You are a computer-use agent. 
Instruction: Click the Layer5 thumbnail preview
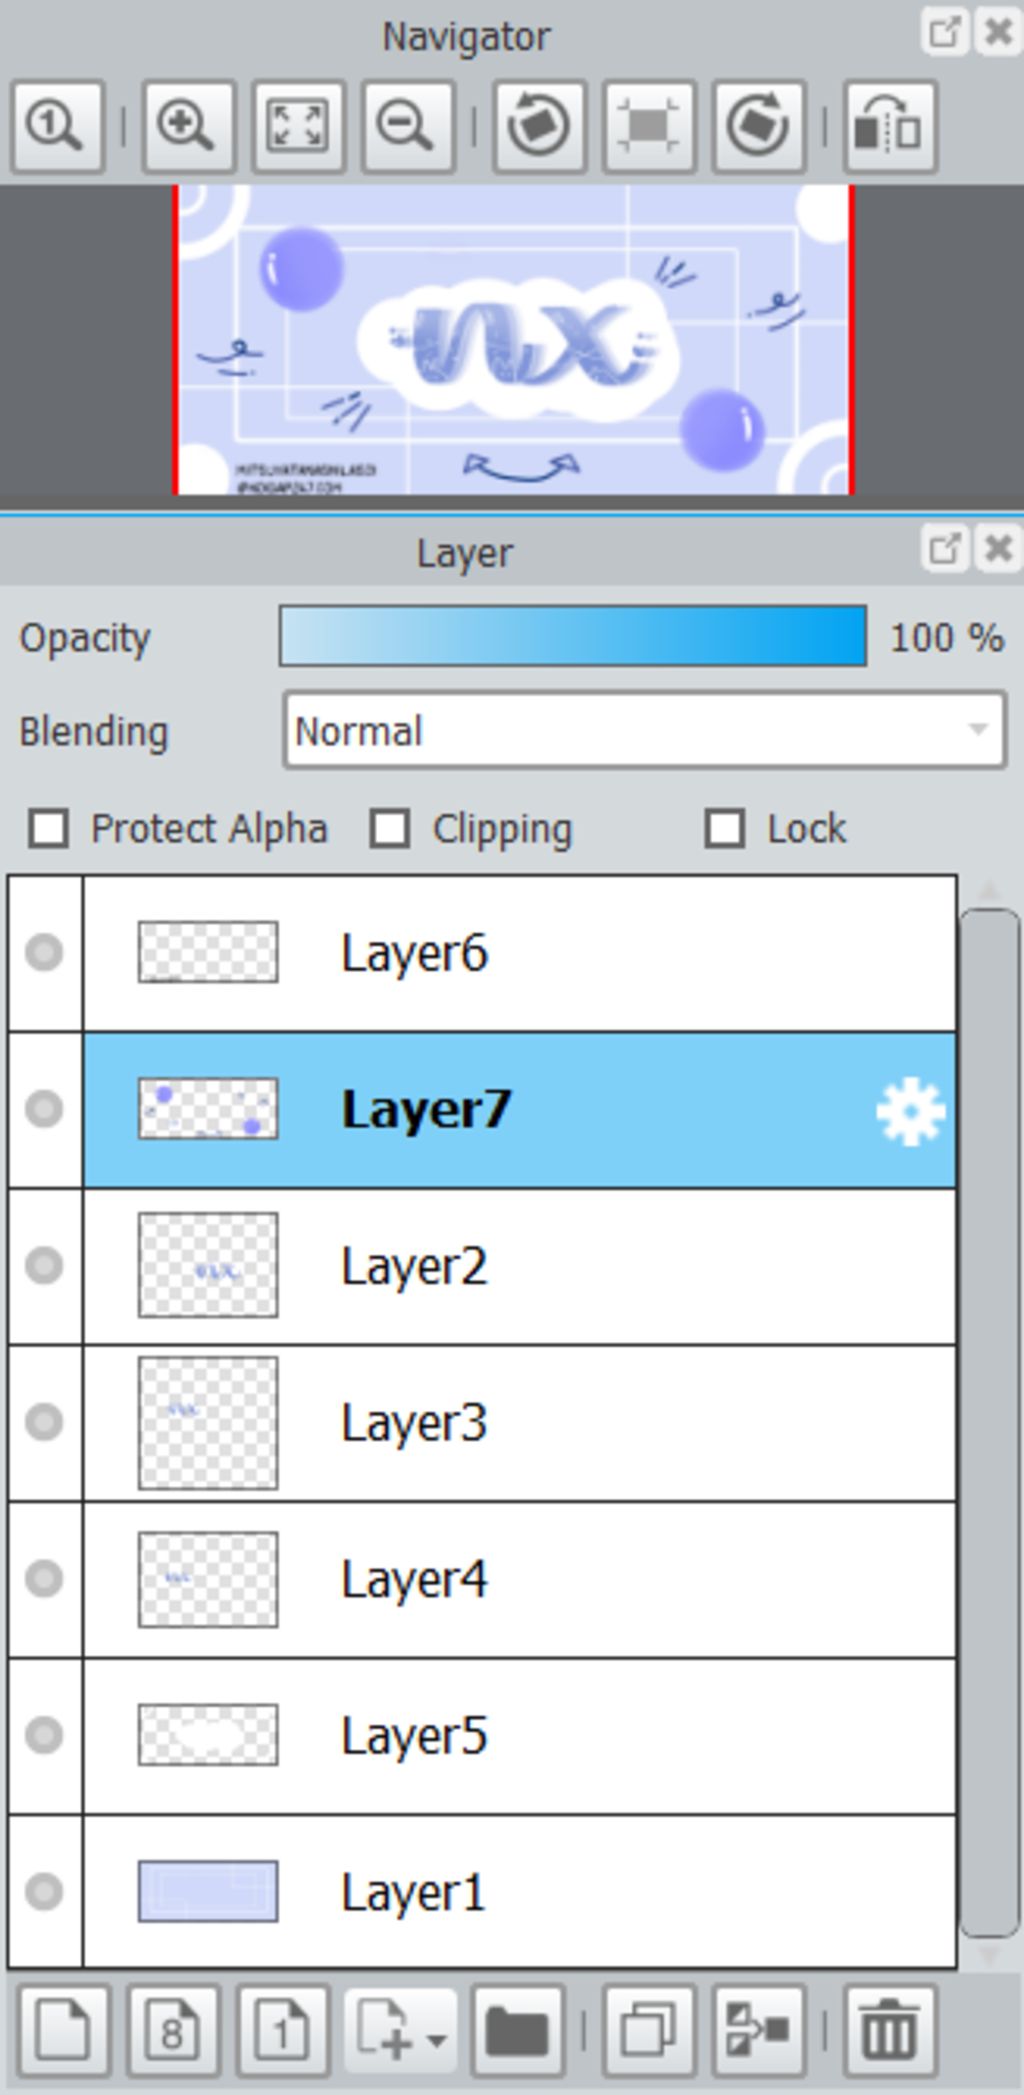click(208, 1735)
